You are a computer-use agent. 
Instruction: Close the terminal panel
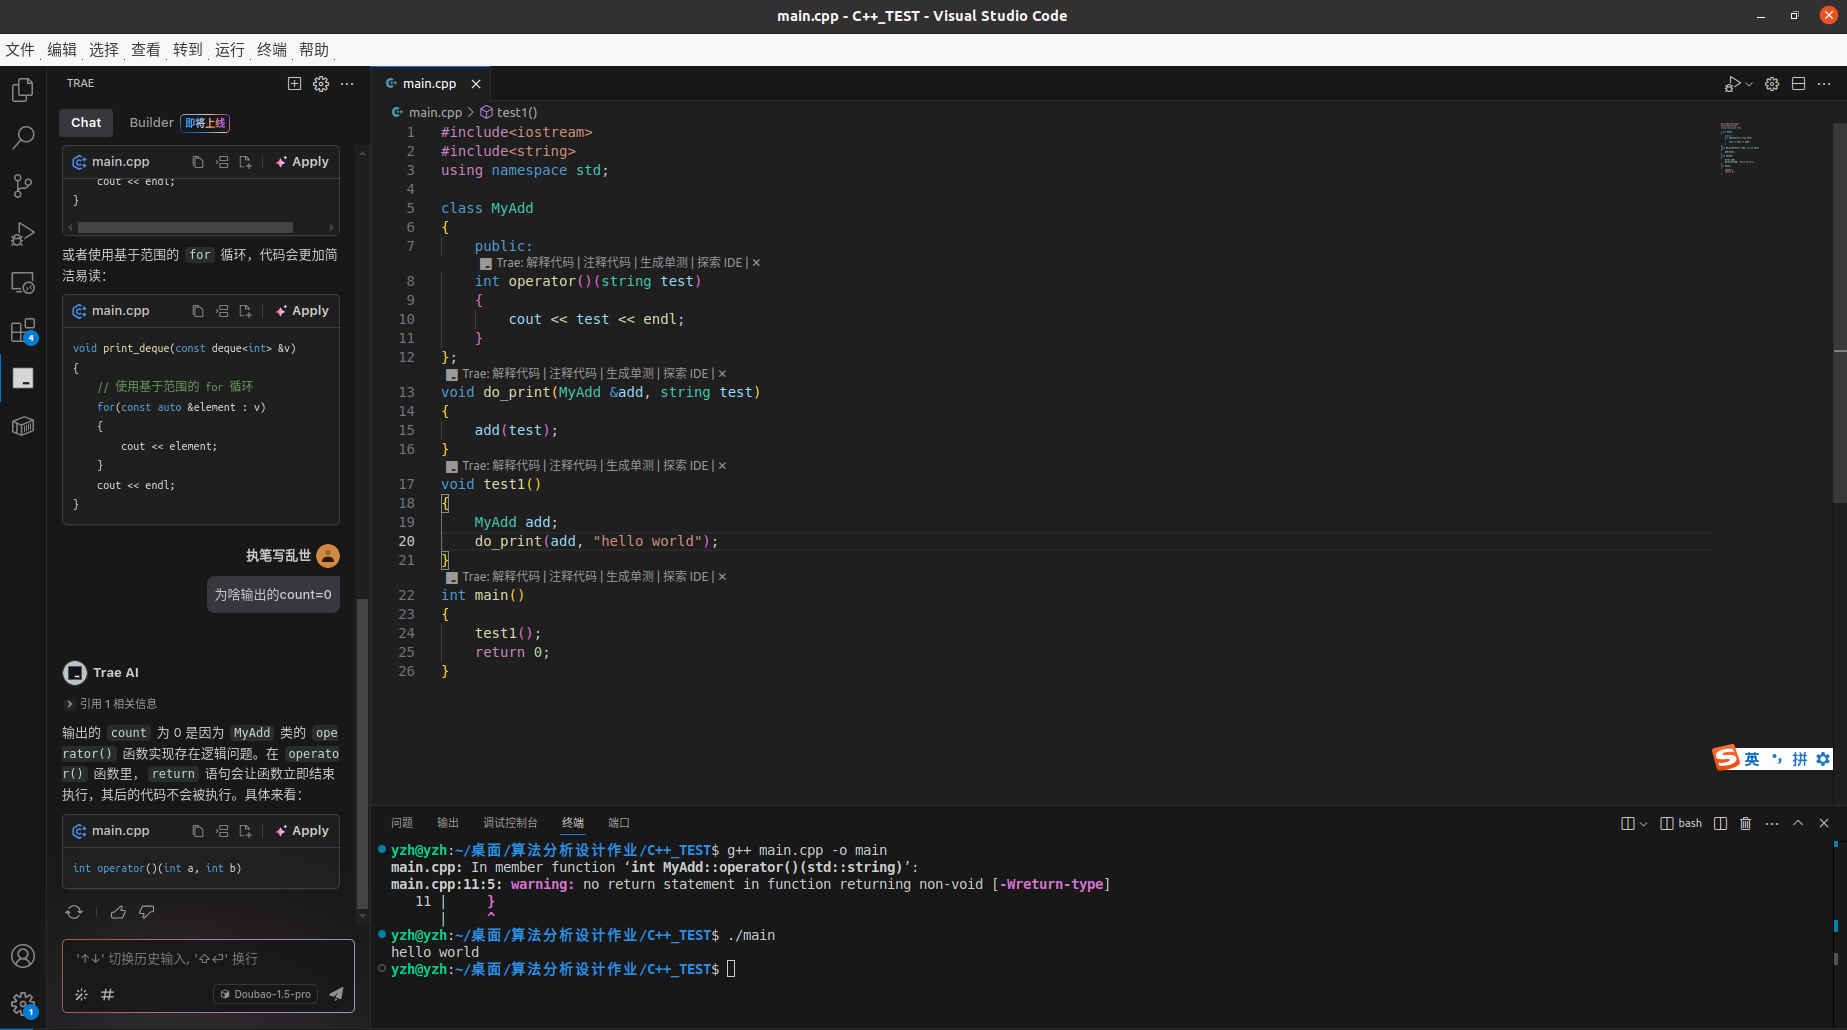click(x=1824, y=823)
